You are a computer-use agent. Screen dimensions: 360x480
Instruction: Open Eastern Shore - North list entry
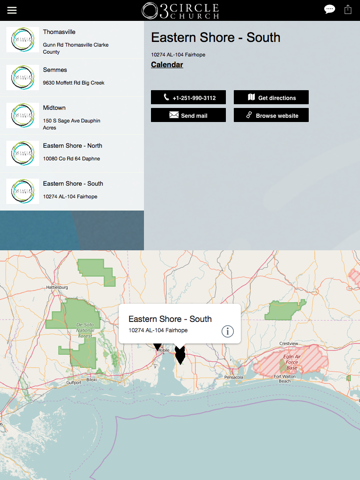72,154
